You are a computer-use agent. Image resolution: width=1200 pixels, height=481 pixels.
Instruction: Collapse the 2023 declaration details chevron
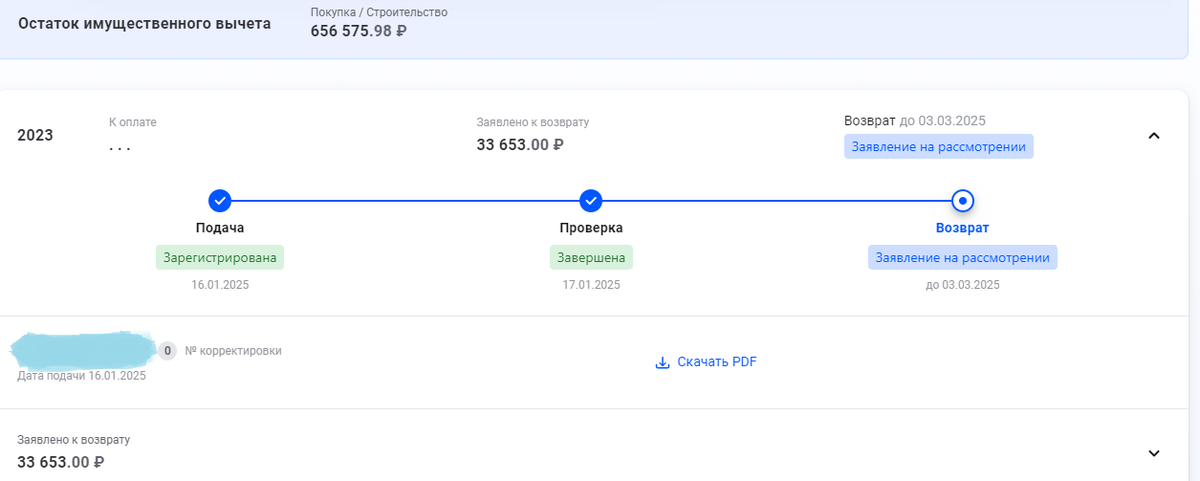click(1154, 135)
